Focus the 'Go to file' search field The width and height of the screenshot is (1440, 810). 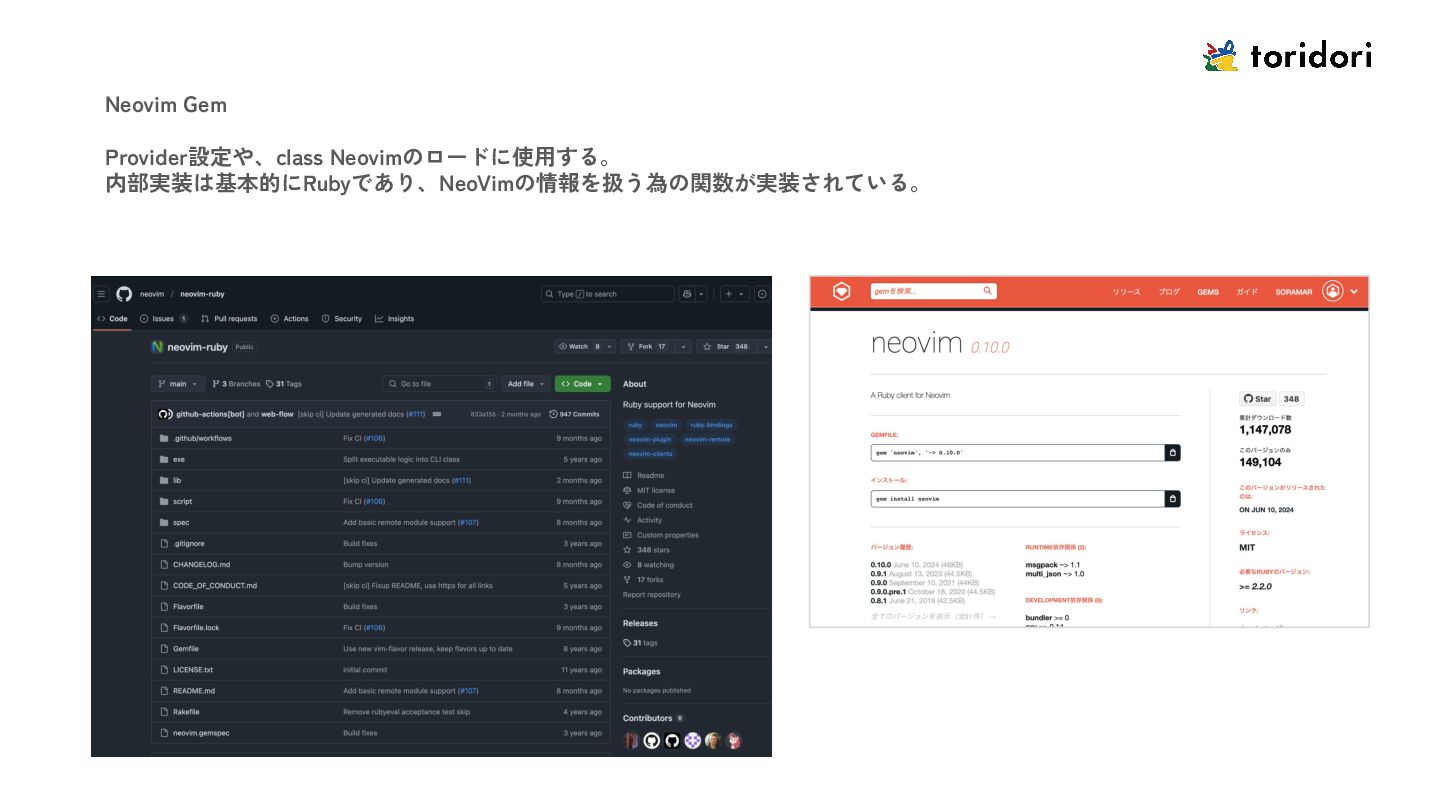(439, 384)
